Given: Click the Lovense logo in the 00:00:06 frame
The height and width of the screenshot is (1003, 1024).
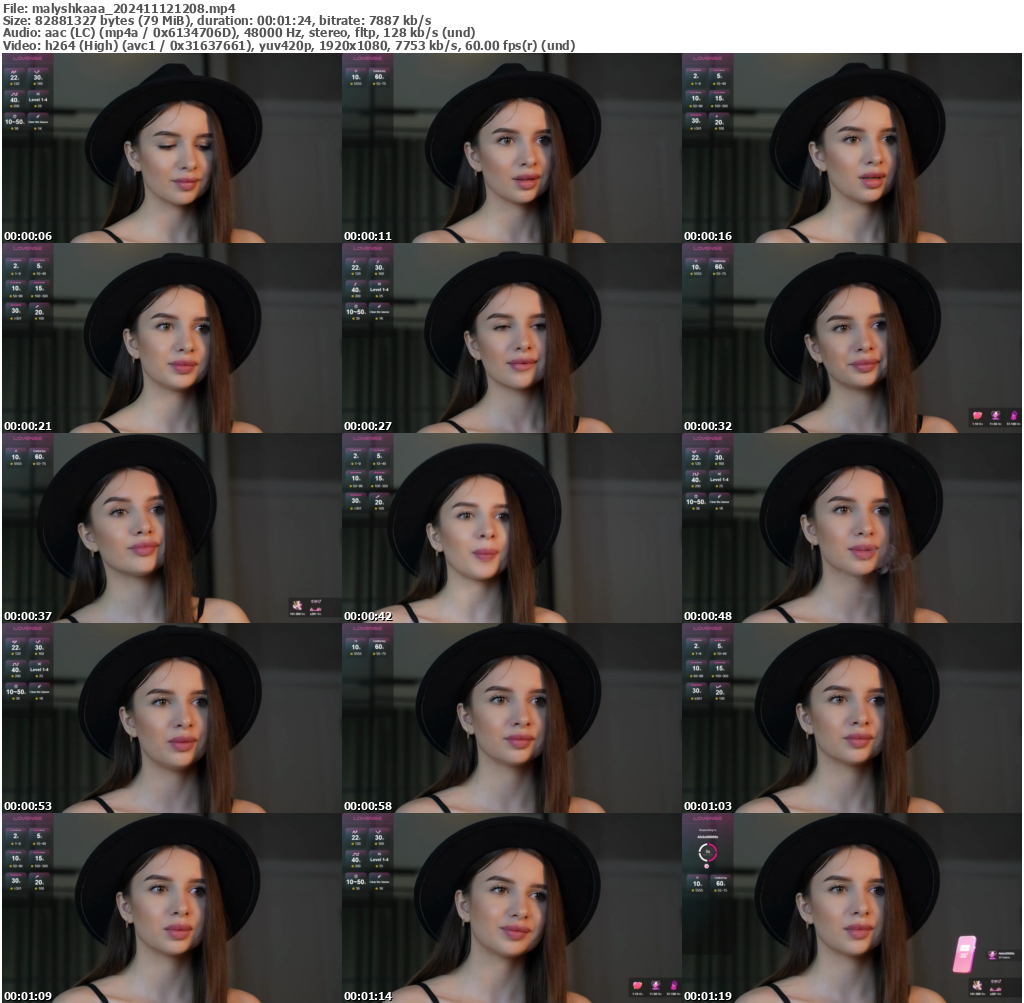Looking at the screenshot, I should tap(28, 59).
